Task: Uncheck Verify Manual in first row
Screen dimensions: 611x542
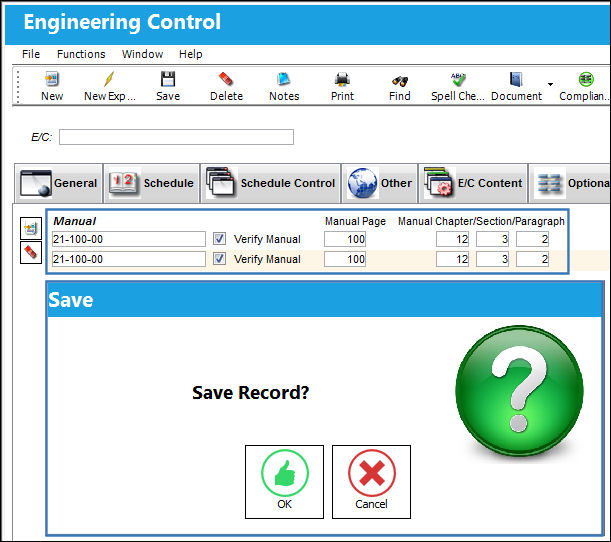Action: pyautogui.click(x=219, y=238)
